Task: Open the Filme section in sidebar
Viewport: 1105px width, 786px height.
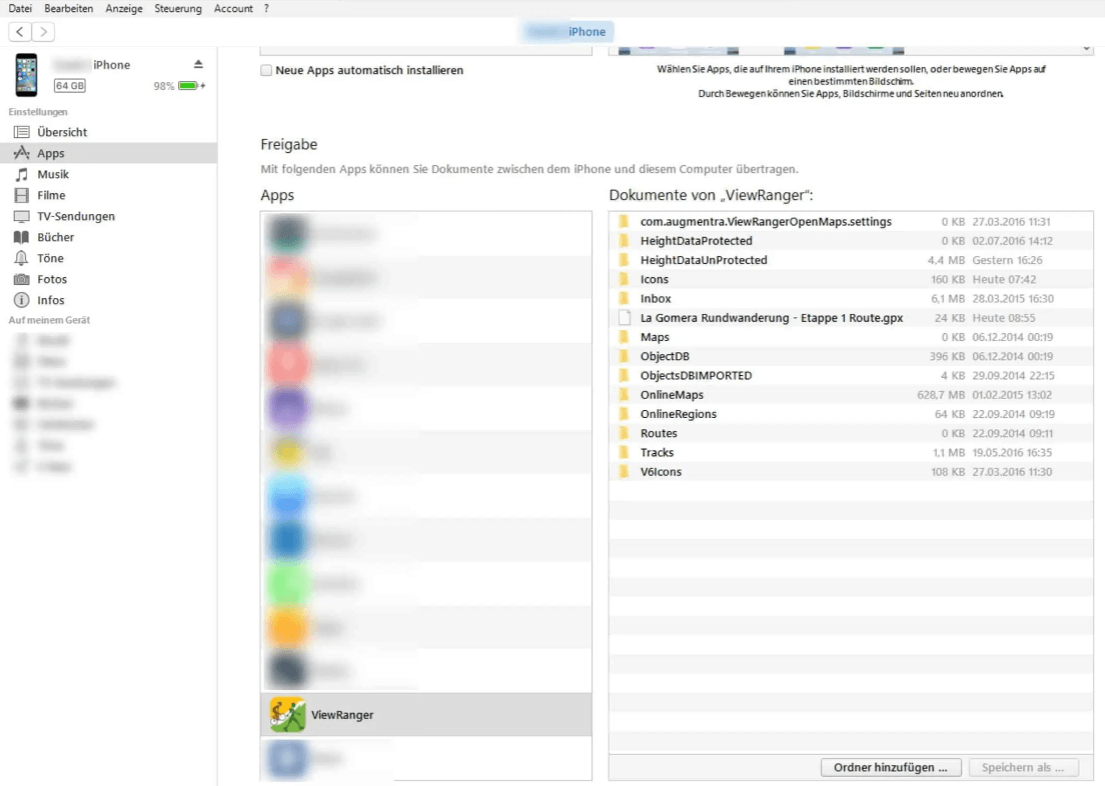Action: pos(51,195)
